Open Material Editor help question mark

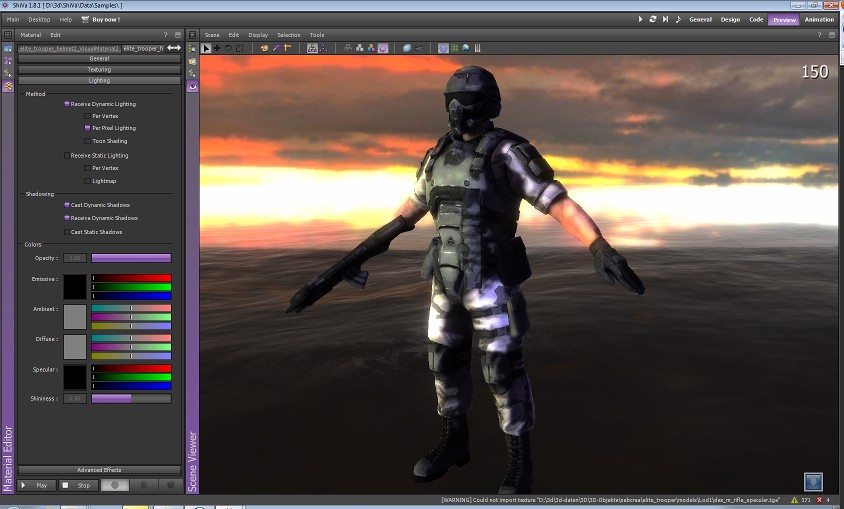[165, 35]
